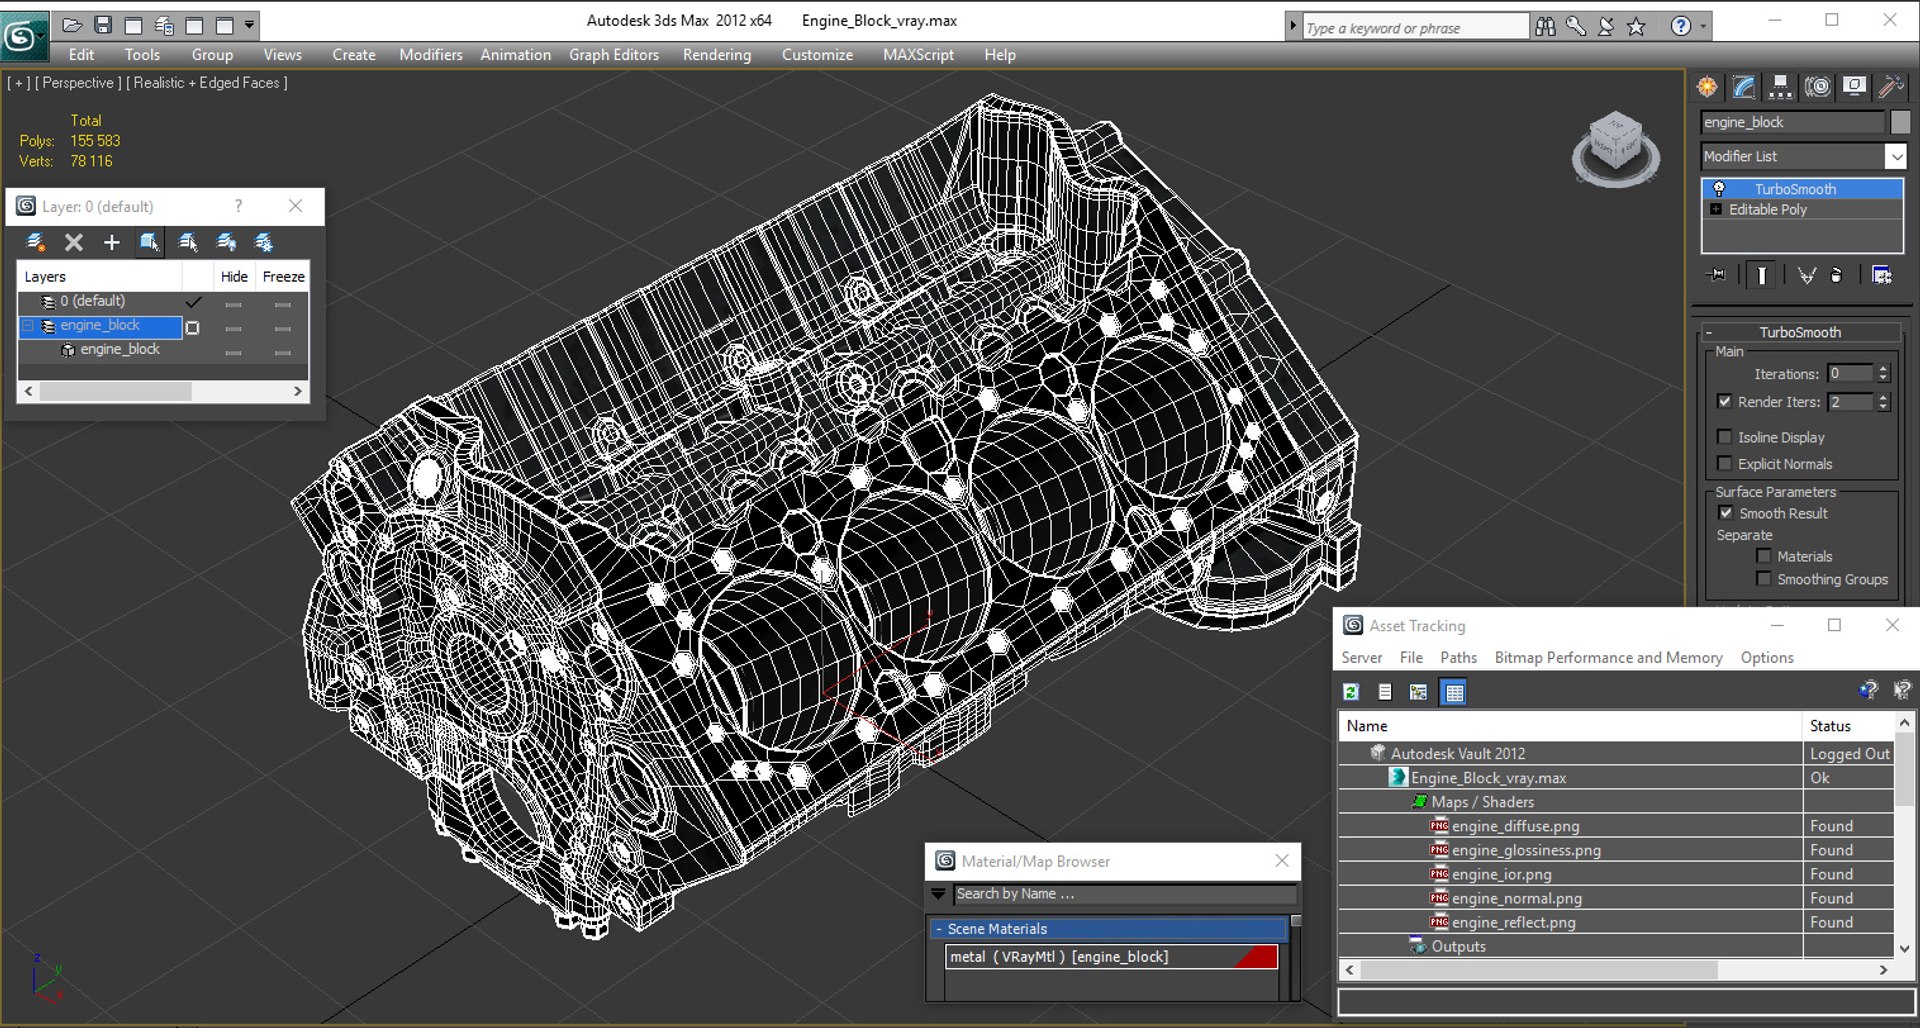The height and width of the screenshot is (1028, 1920).
Task: Collapse the Scene Materials group
Action: tap(939, 929)
